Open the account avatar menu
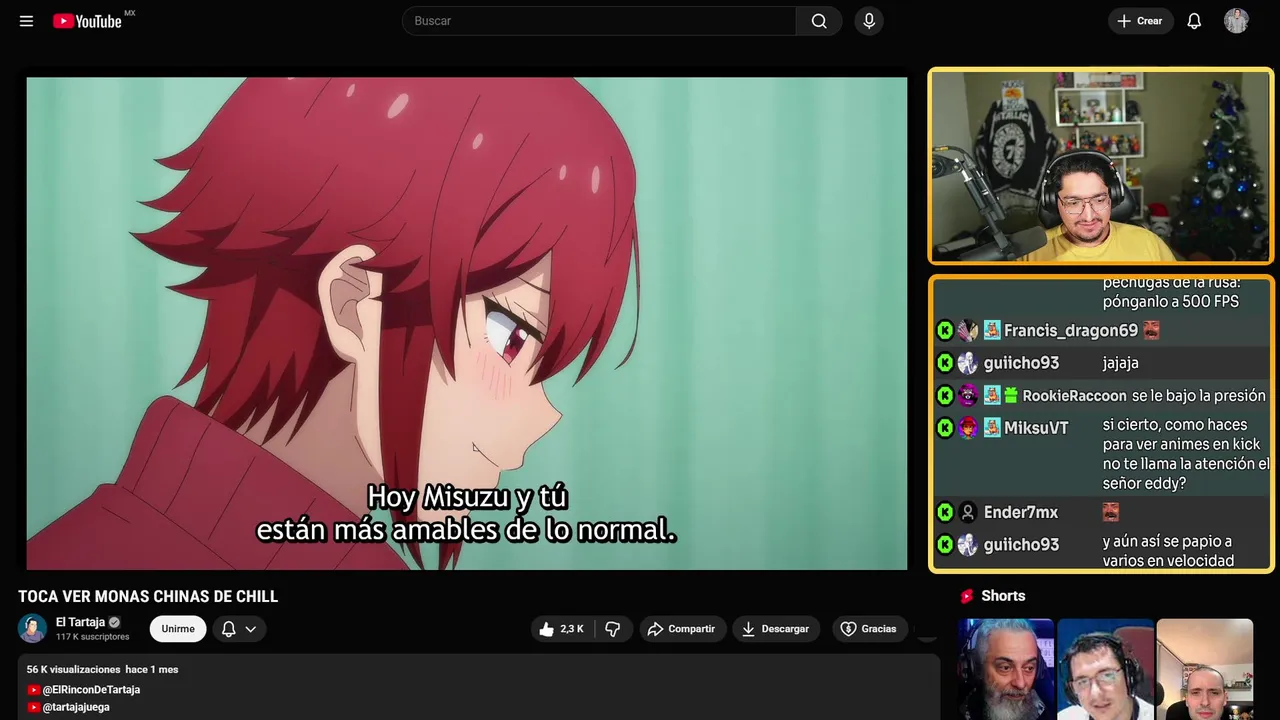The image size is (1280, 720). click(x=1236, y=21)
